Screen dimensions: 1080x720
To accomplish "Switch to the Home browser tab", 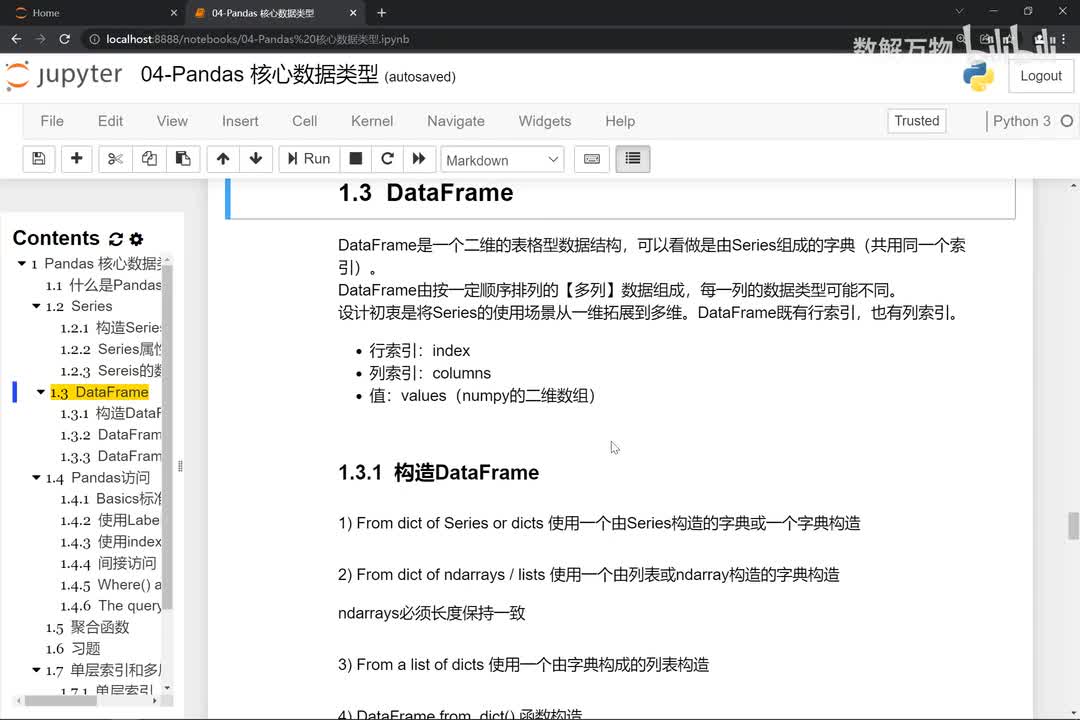I will [x=93, y=12].
